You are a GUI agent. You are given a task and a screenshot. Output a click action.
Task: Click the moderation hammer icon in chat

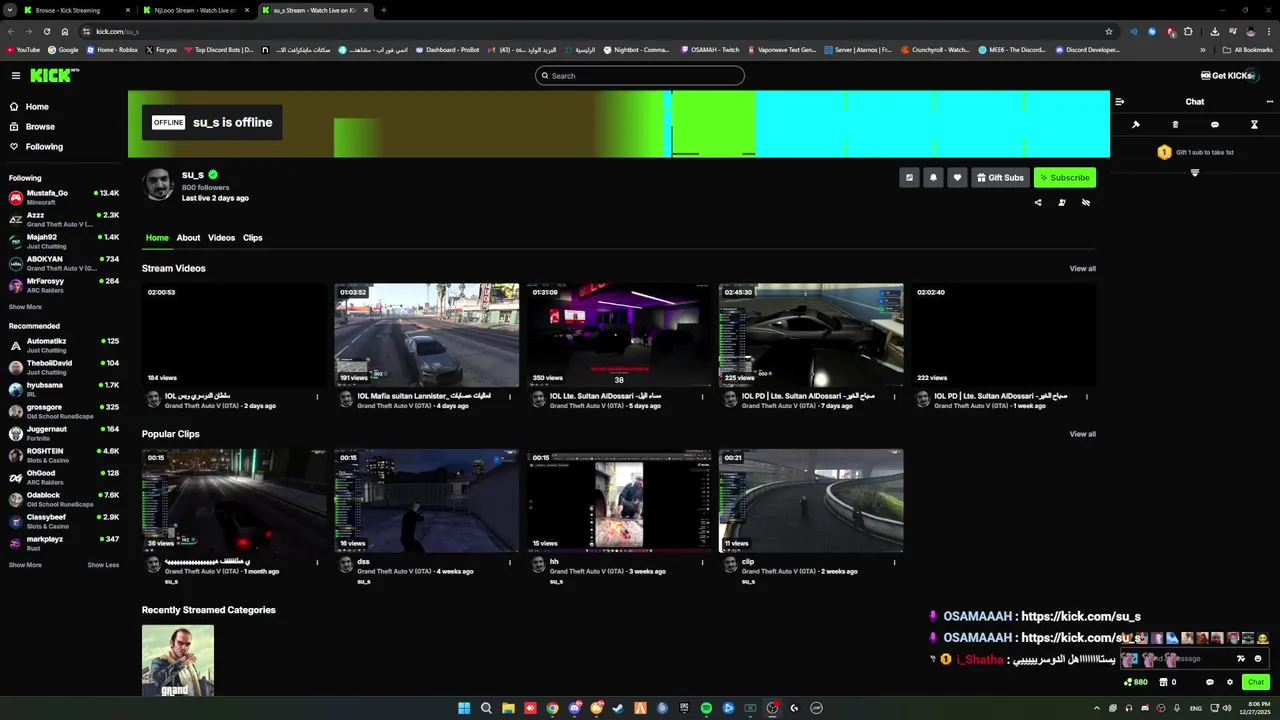[1136, 125]
